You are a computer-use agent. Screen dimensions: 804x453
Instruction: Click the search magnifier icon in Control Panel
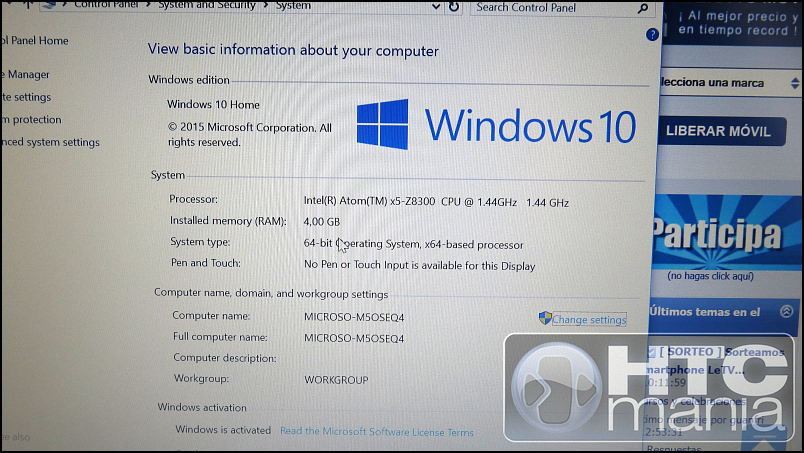(642, 8)
